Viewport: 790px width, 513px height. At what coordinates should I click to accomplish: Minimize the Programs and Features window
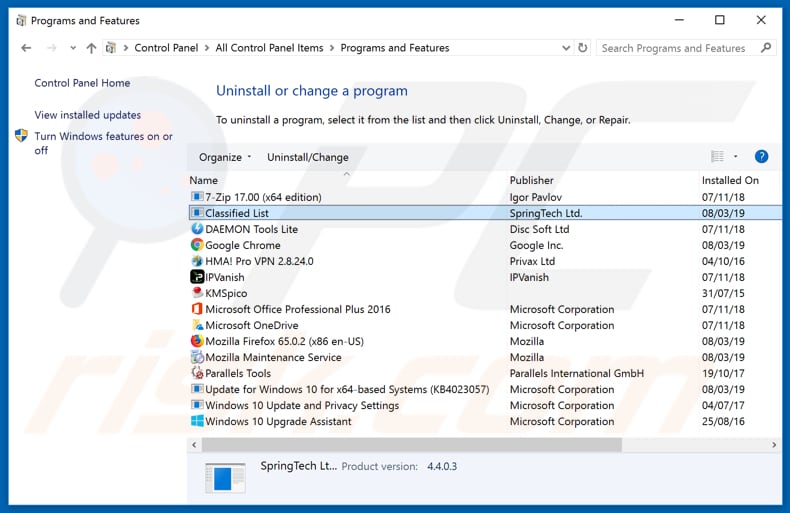[679, 20]
